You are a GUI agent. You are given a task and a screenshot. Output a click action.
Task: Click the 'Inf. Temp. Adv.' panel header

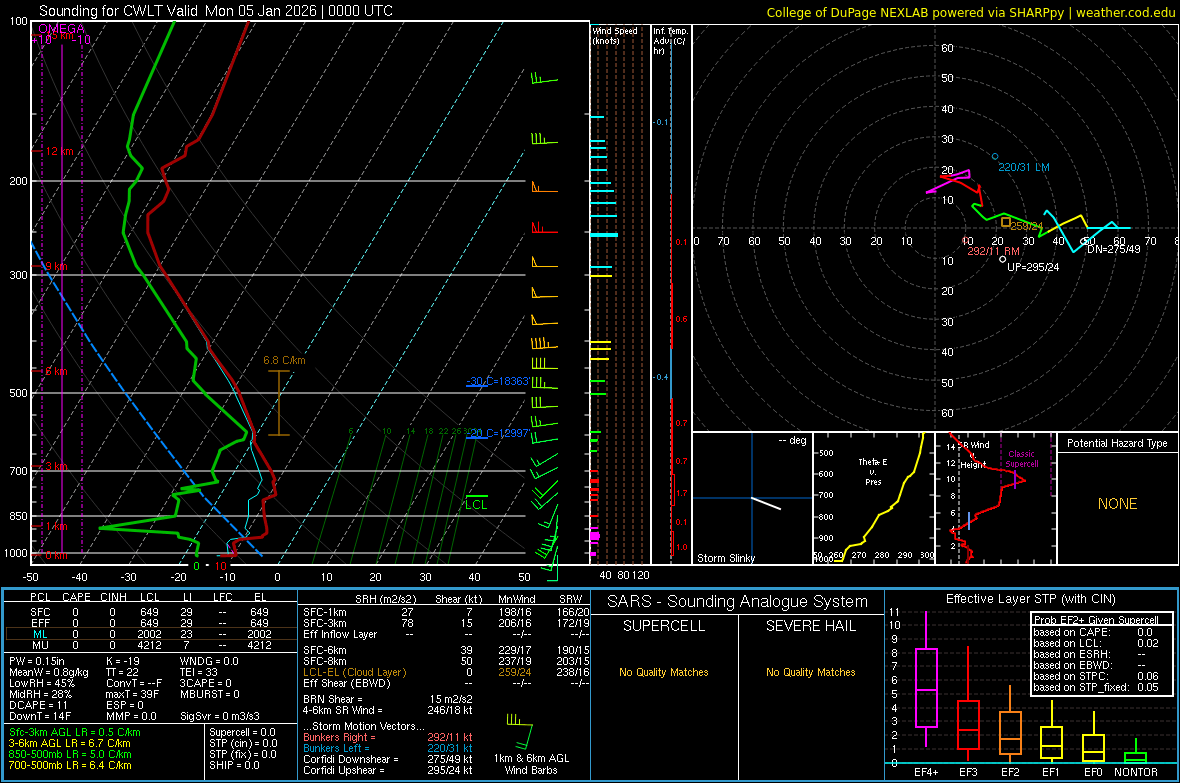point(670,41)
